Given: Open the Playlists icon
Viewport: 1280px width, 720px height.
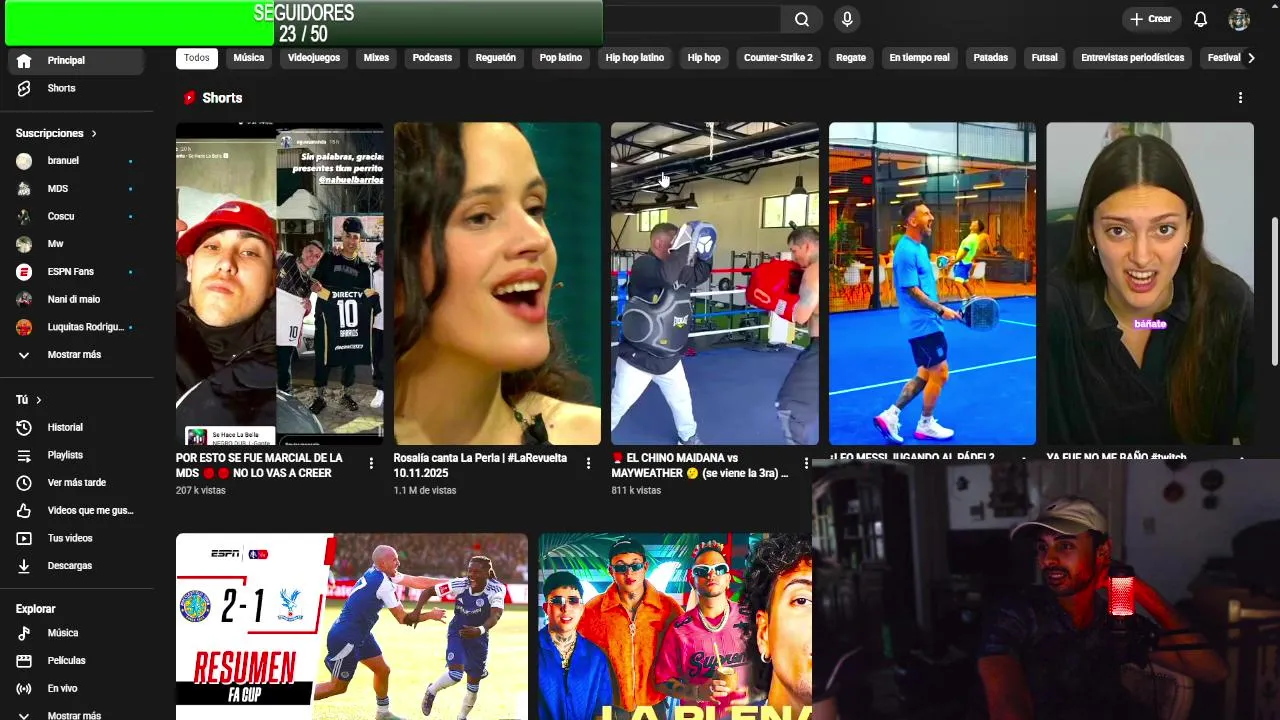Looking at the screenshot, I should coord(24,455).
